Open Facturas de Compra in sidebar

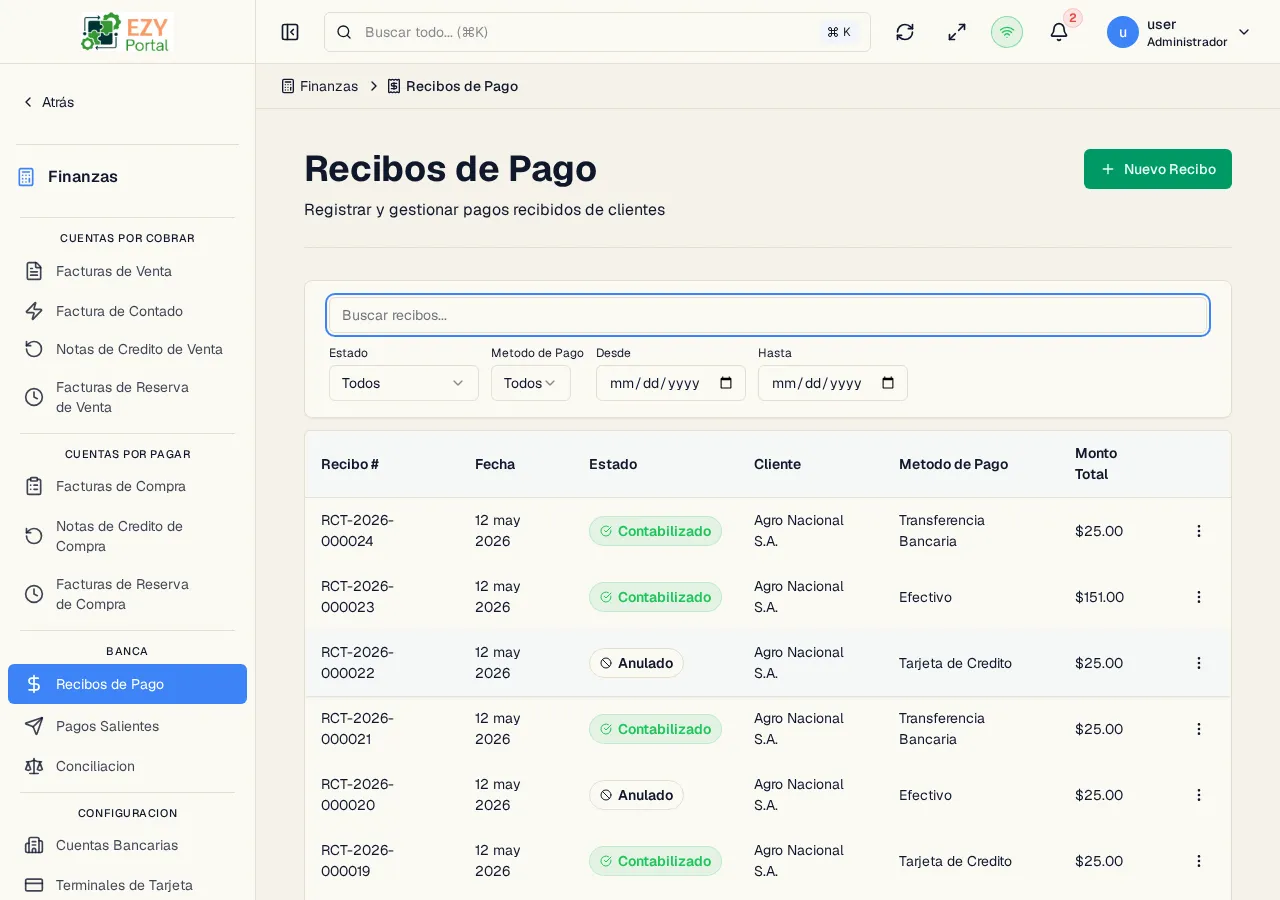(127, 486)
